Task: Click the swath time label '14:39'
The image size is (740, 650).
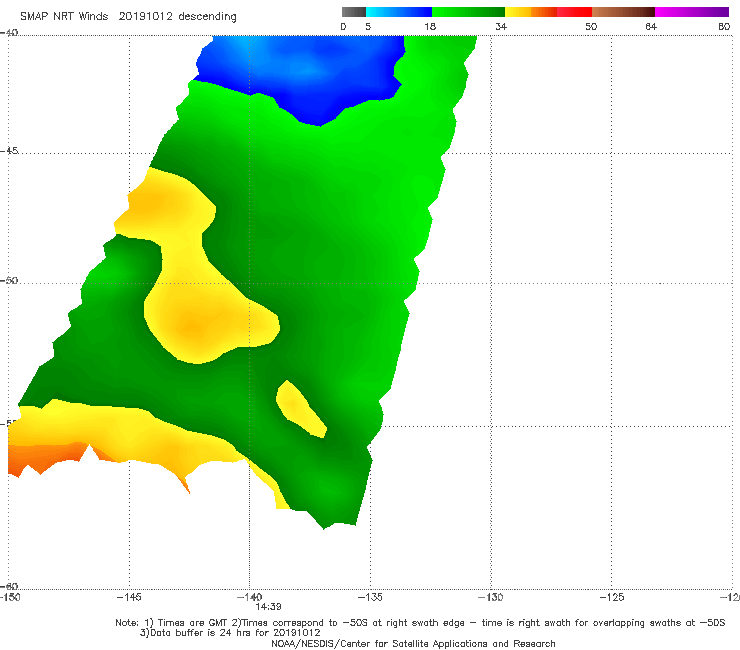Action: point(269,607)
